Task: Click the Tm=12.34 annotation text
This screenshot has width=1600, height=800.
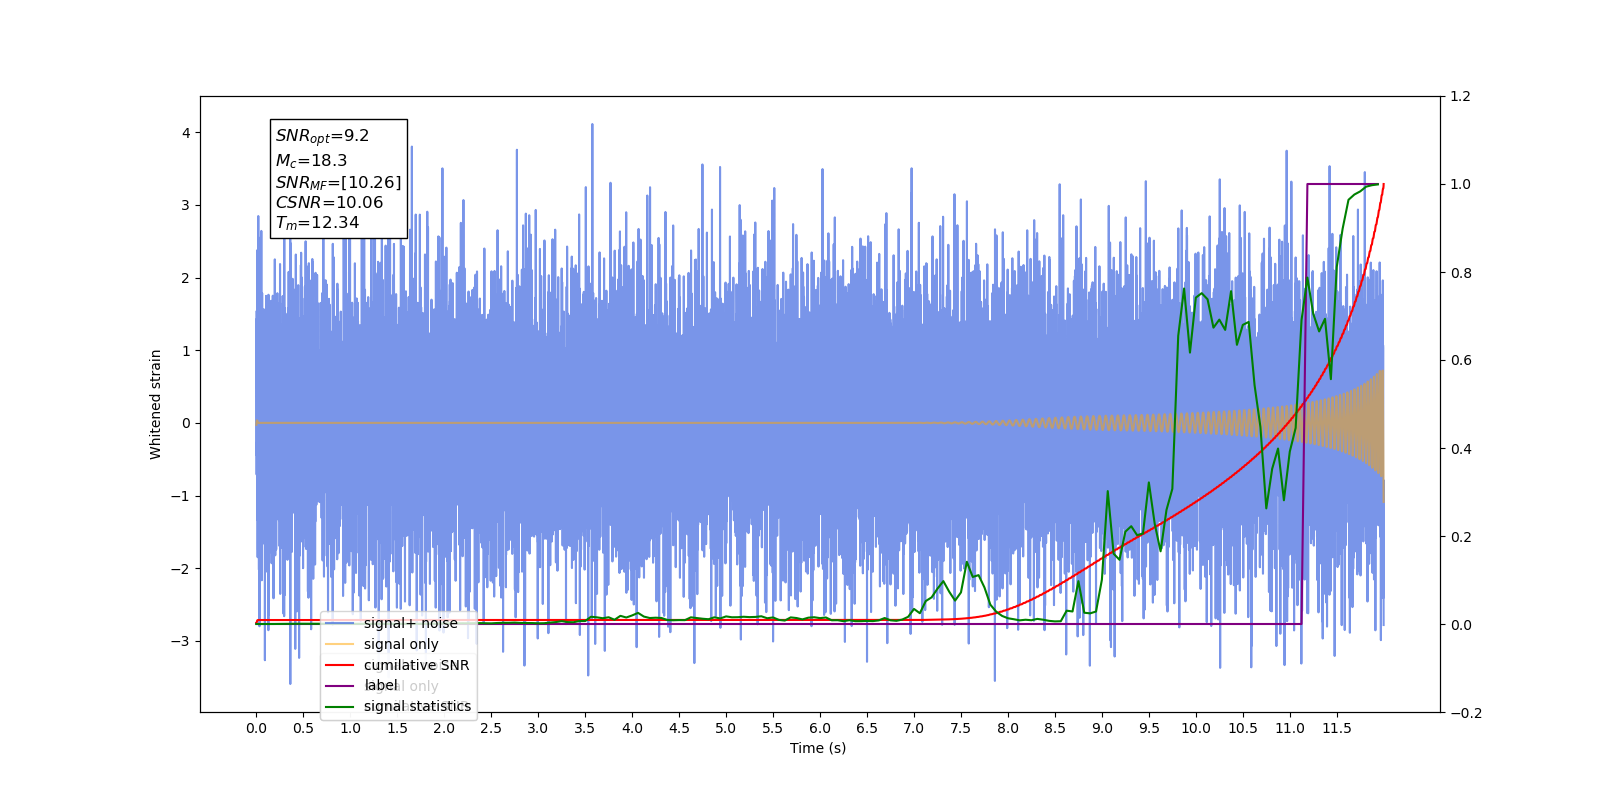Action: click(x=317, y=223)
